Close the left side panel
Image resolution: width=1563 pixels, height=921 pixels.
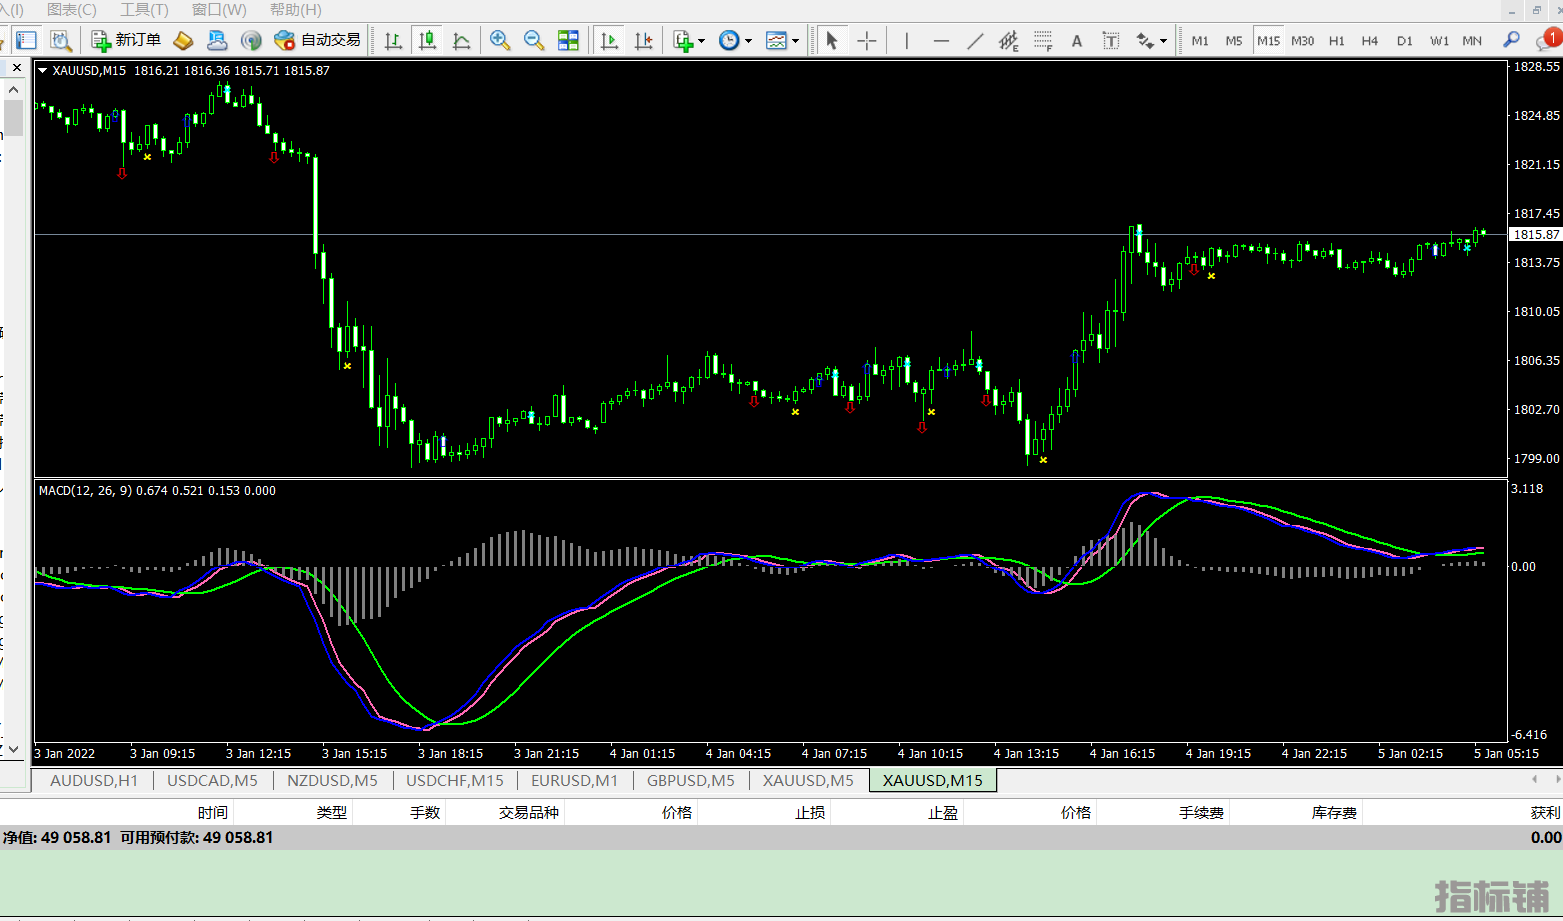tap(16, 68)
